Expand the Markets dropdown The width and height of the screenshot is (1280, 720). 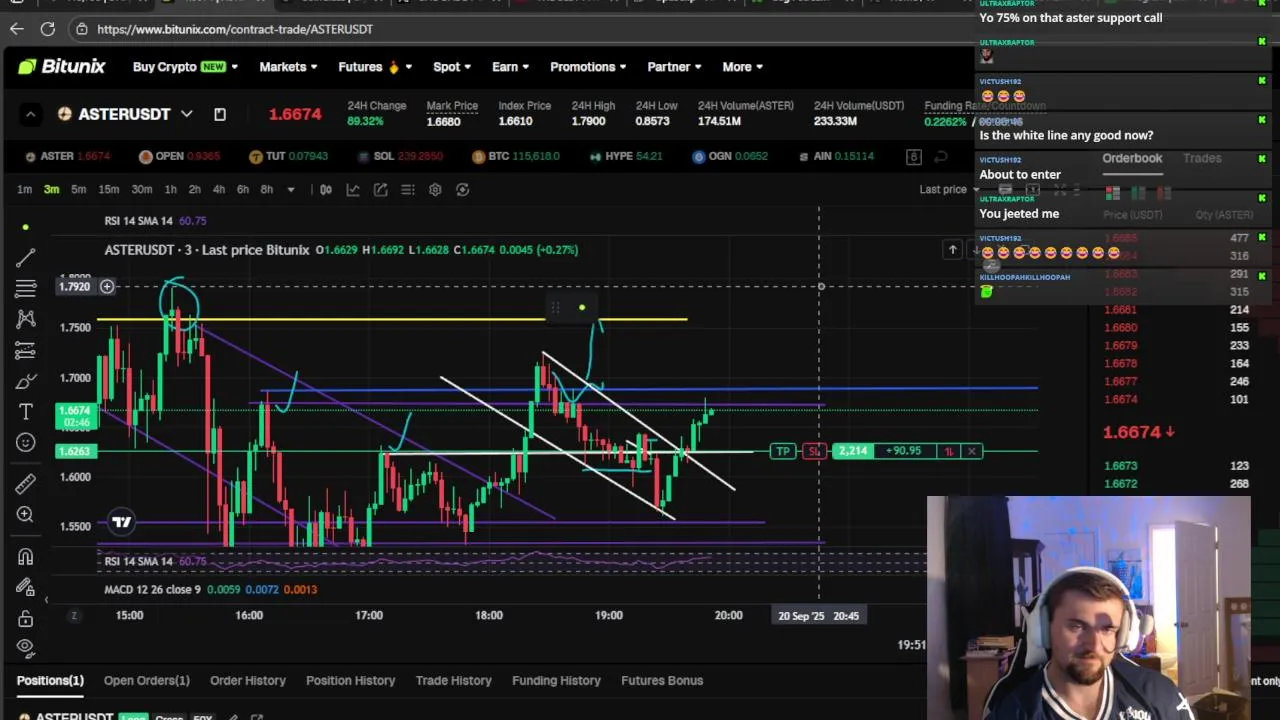click(x=288, y=67)
